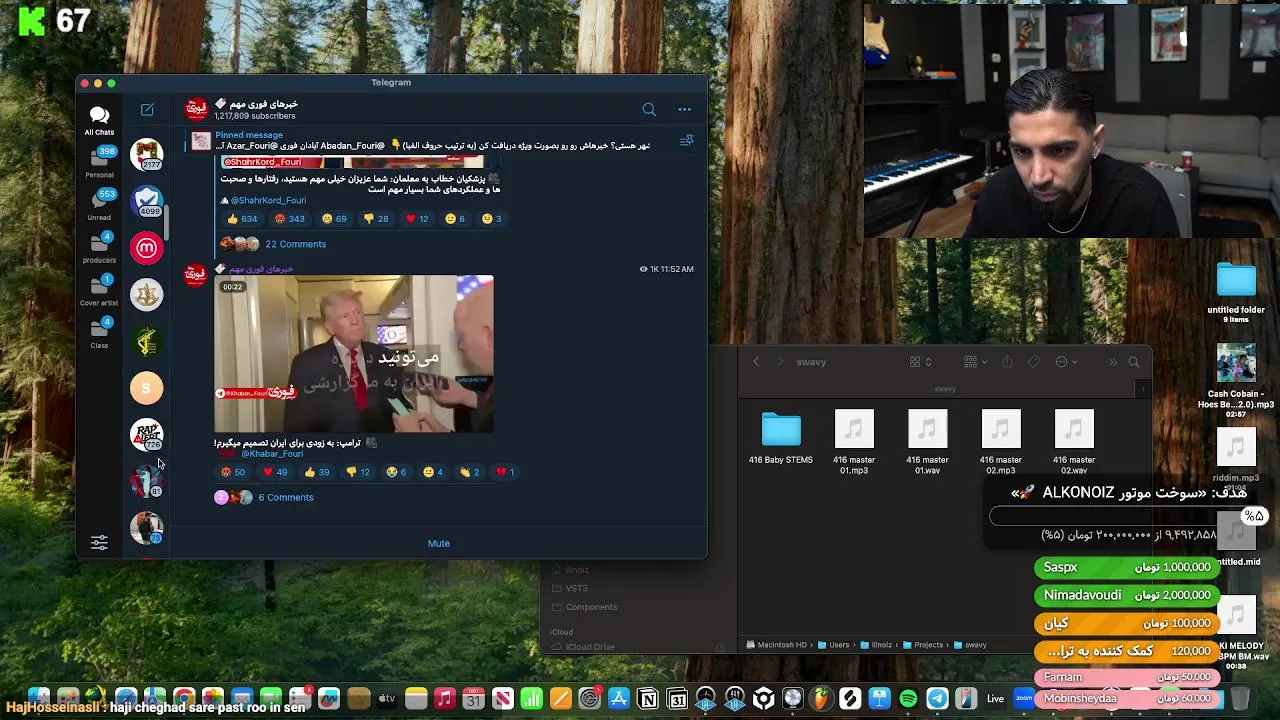Open search in Finder window toolbar
1280x720 pixels.
tap(1134, 362)
